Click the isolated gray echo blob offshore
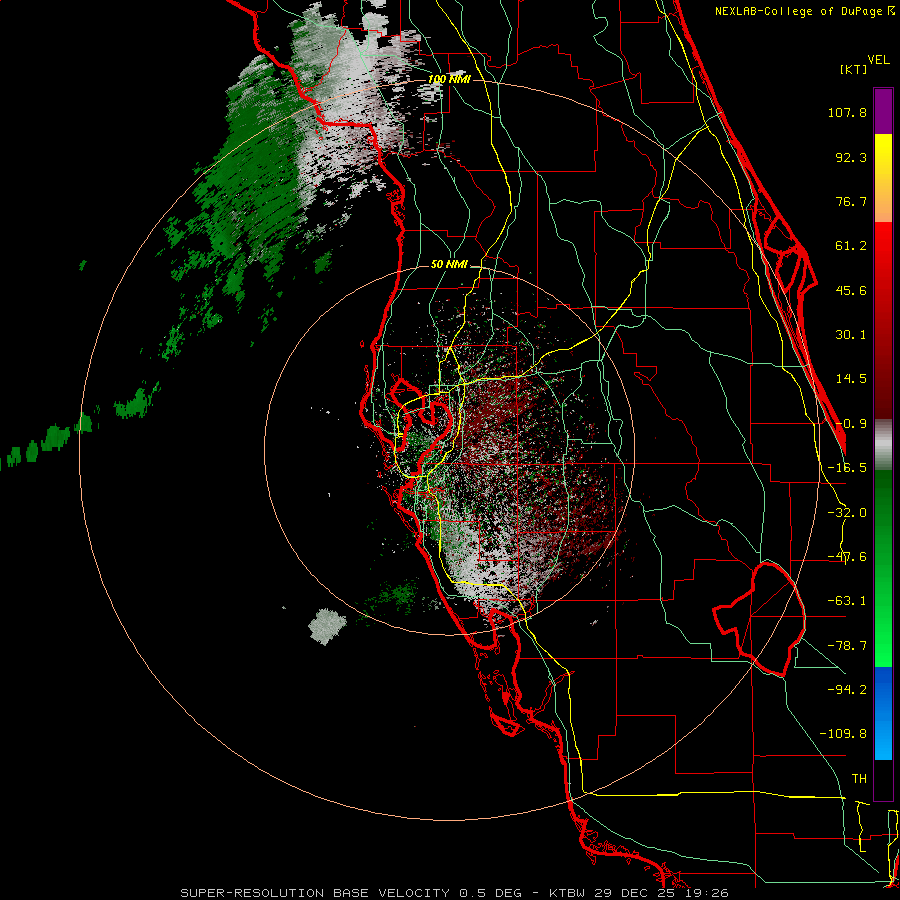900x900 pixels. 328,626
